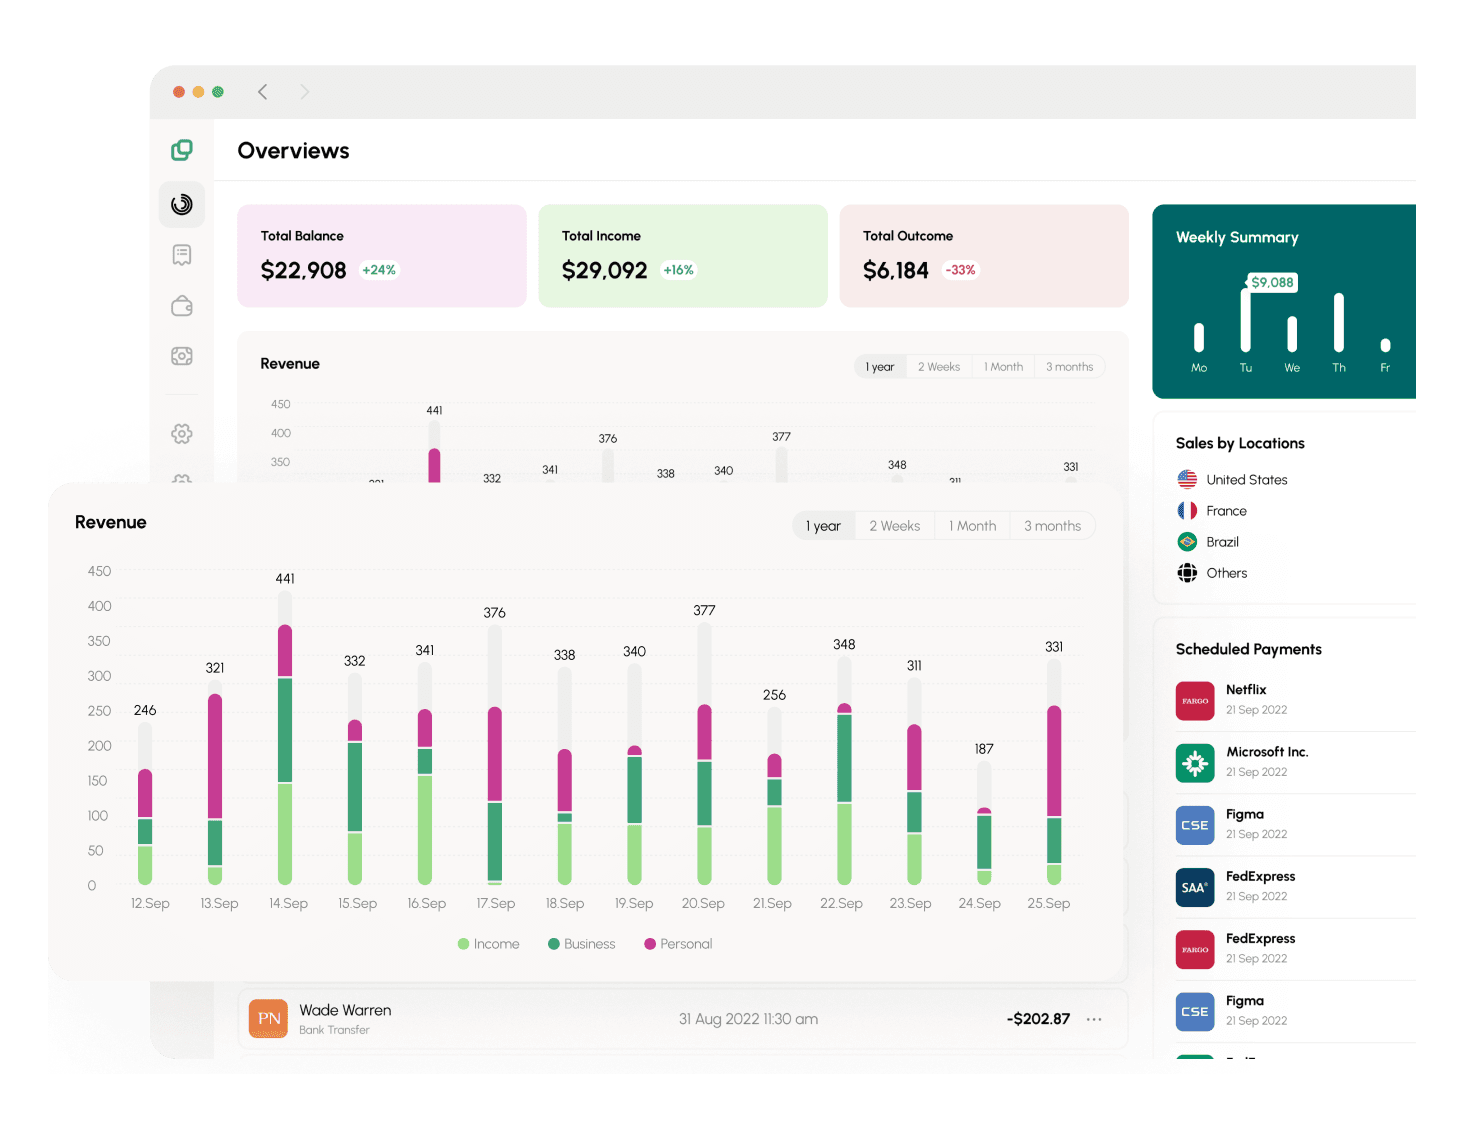Toggle the Income legend series
This screenshot has width=1464, height=1122.
click(489, 944)
